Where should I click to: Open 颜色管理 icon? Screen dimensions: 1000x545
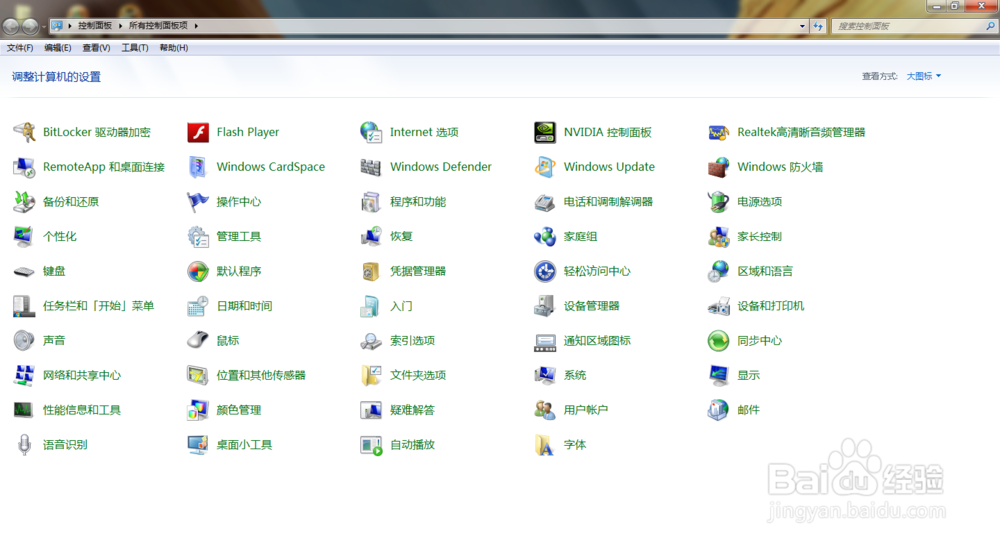click(x=198, y=410)
